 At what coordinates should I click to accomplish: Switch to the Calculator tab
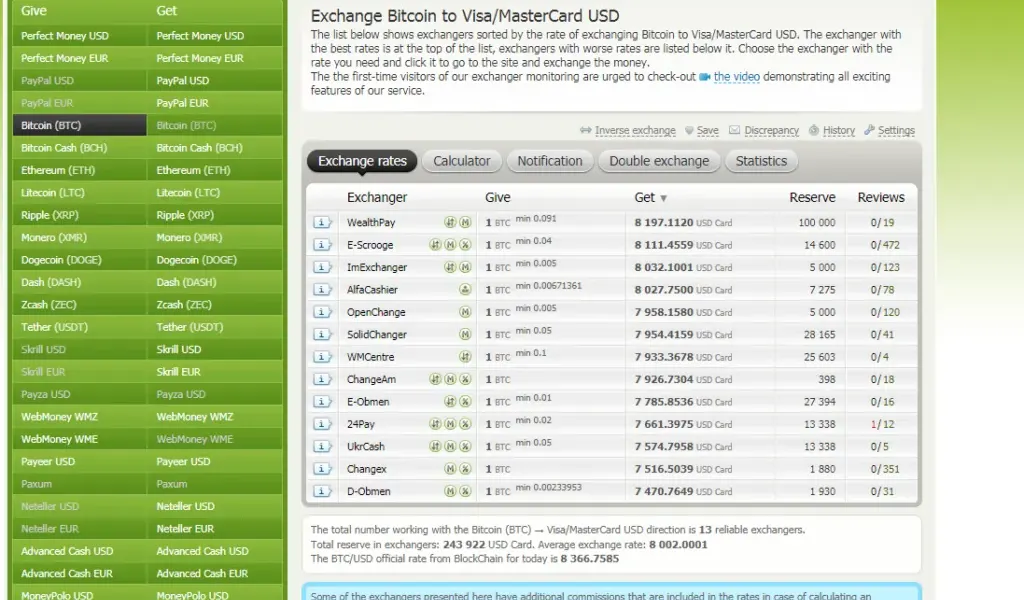pos(462,161)
